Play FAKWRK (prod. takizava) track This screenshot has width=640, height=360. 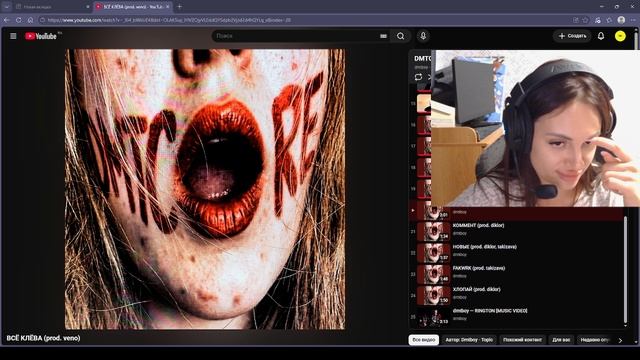point(479,268)
